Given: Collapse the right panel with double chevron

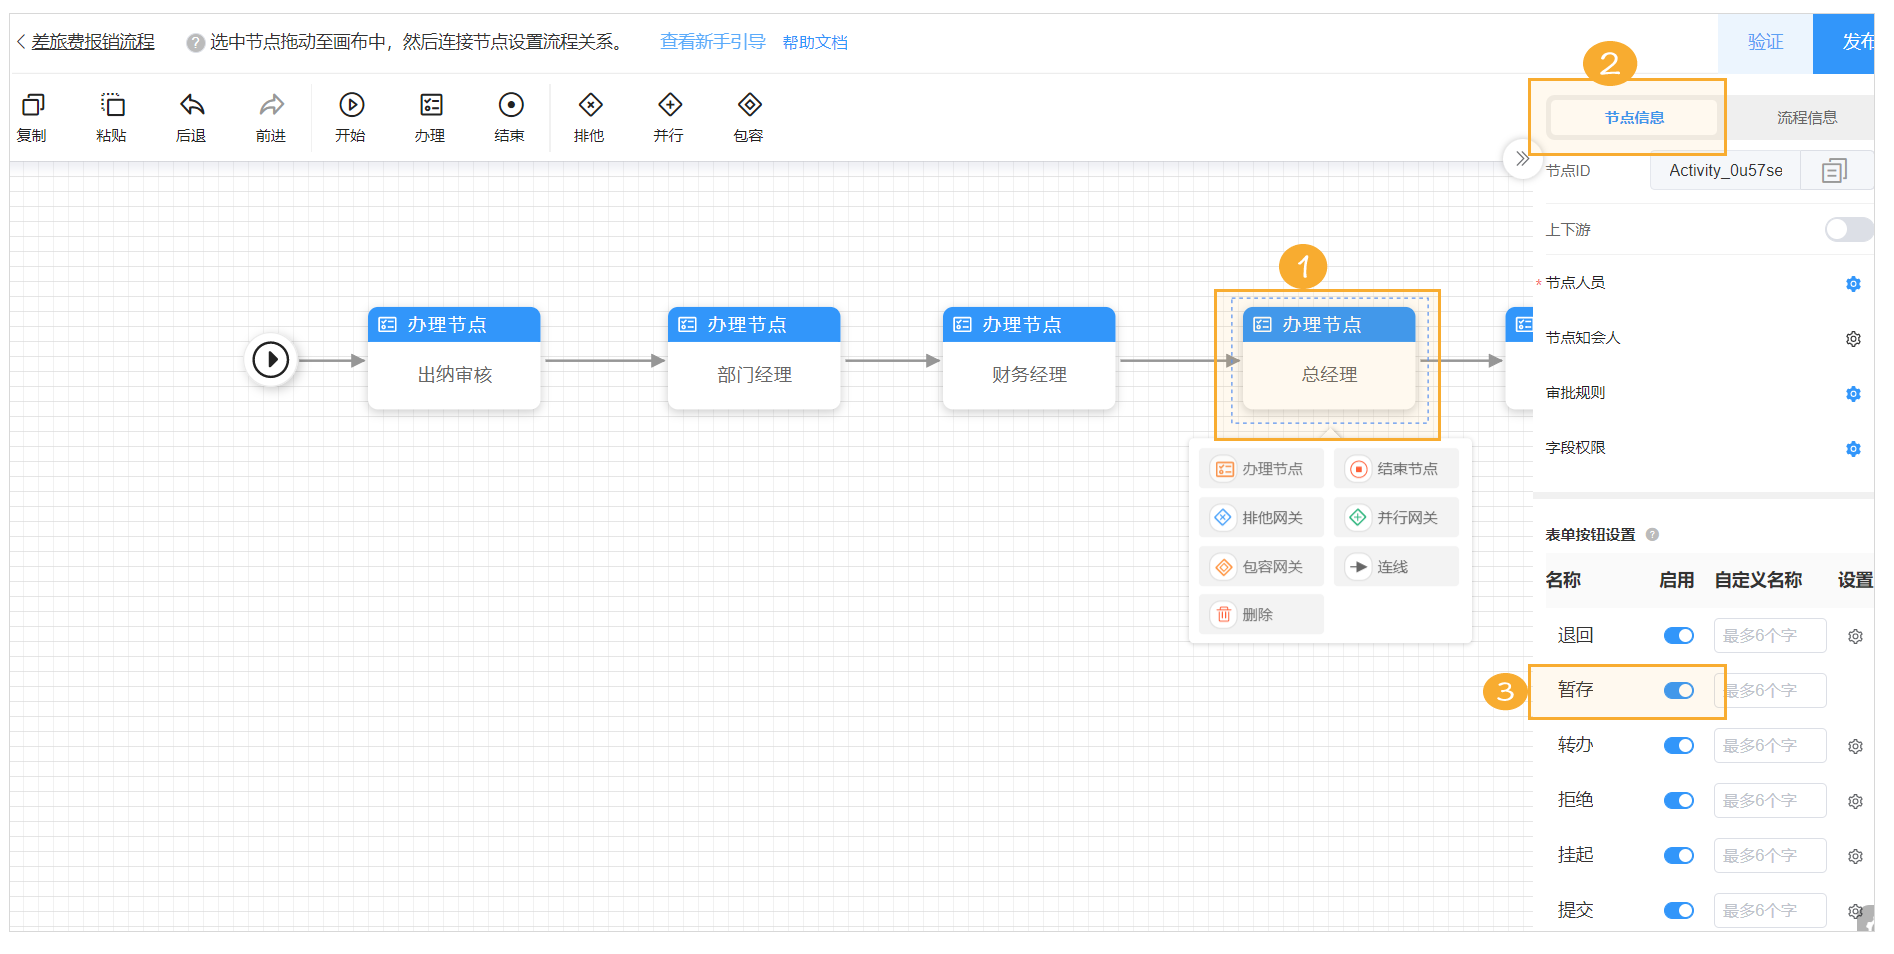Looking at the screenshot, I should [x=1521, y=159].
